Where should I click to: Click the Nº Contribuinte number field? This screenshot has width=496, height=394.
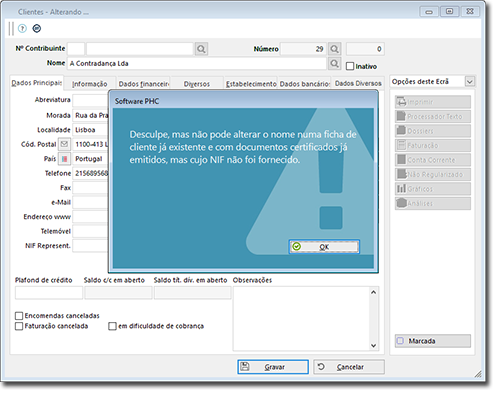[x=140, y=49]
